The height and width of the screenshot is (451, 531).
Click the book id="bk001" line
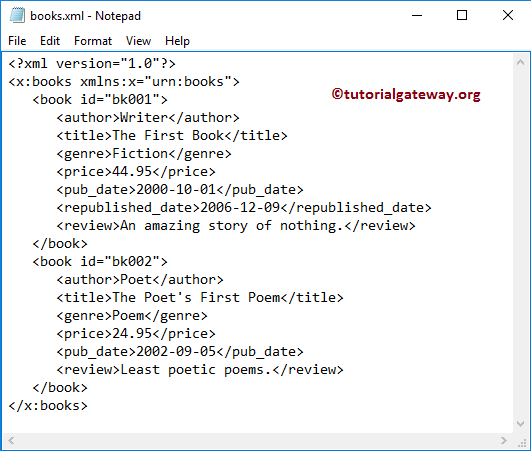point(100,100)
